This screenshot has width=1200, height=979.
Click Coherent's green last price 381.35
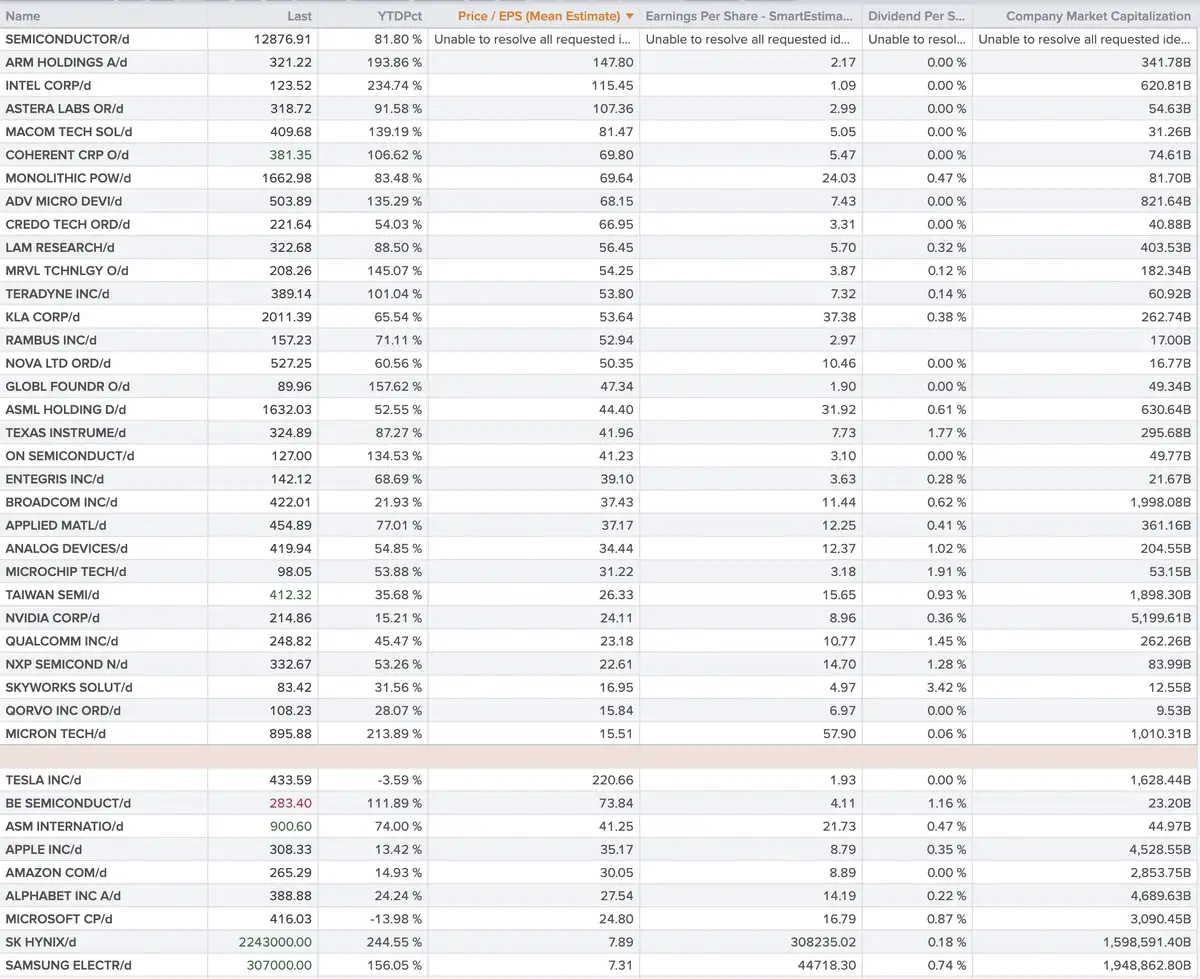click(292, 155)
